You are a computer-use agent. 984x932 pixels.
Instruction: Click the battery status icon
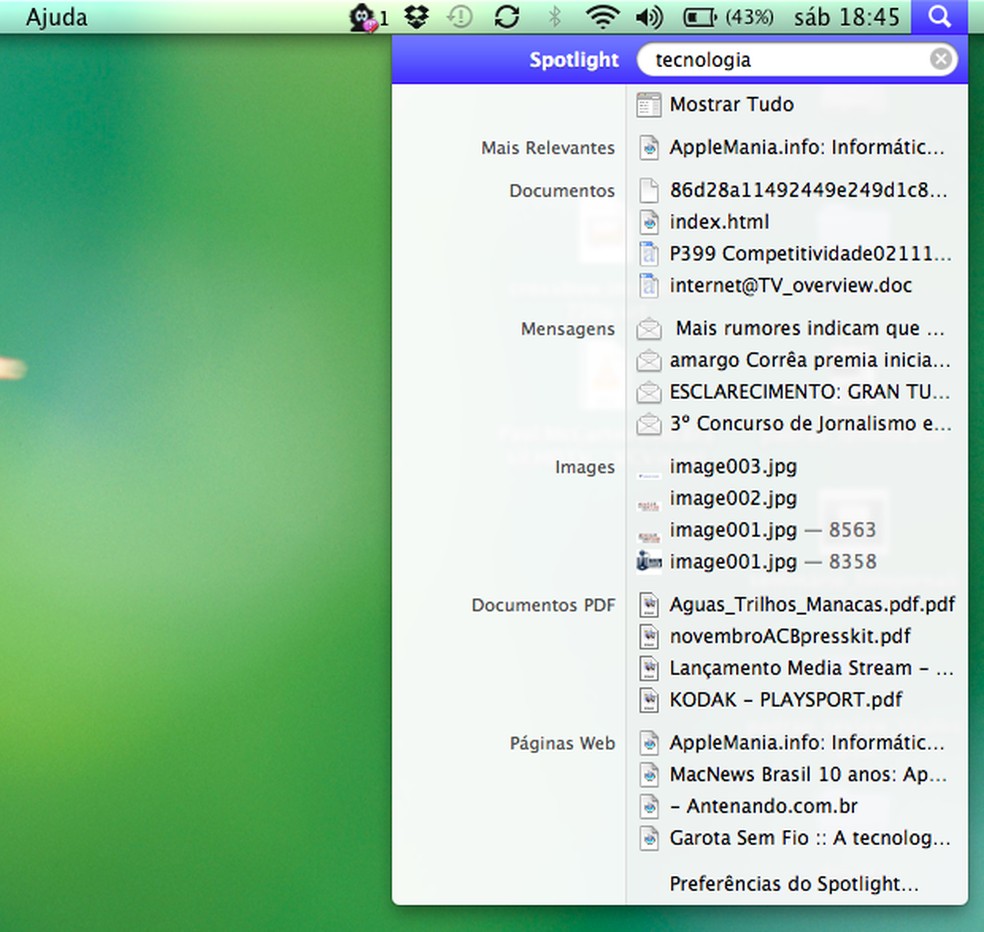pos(702,17)
